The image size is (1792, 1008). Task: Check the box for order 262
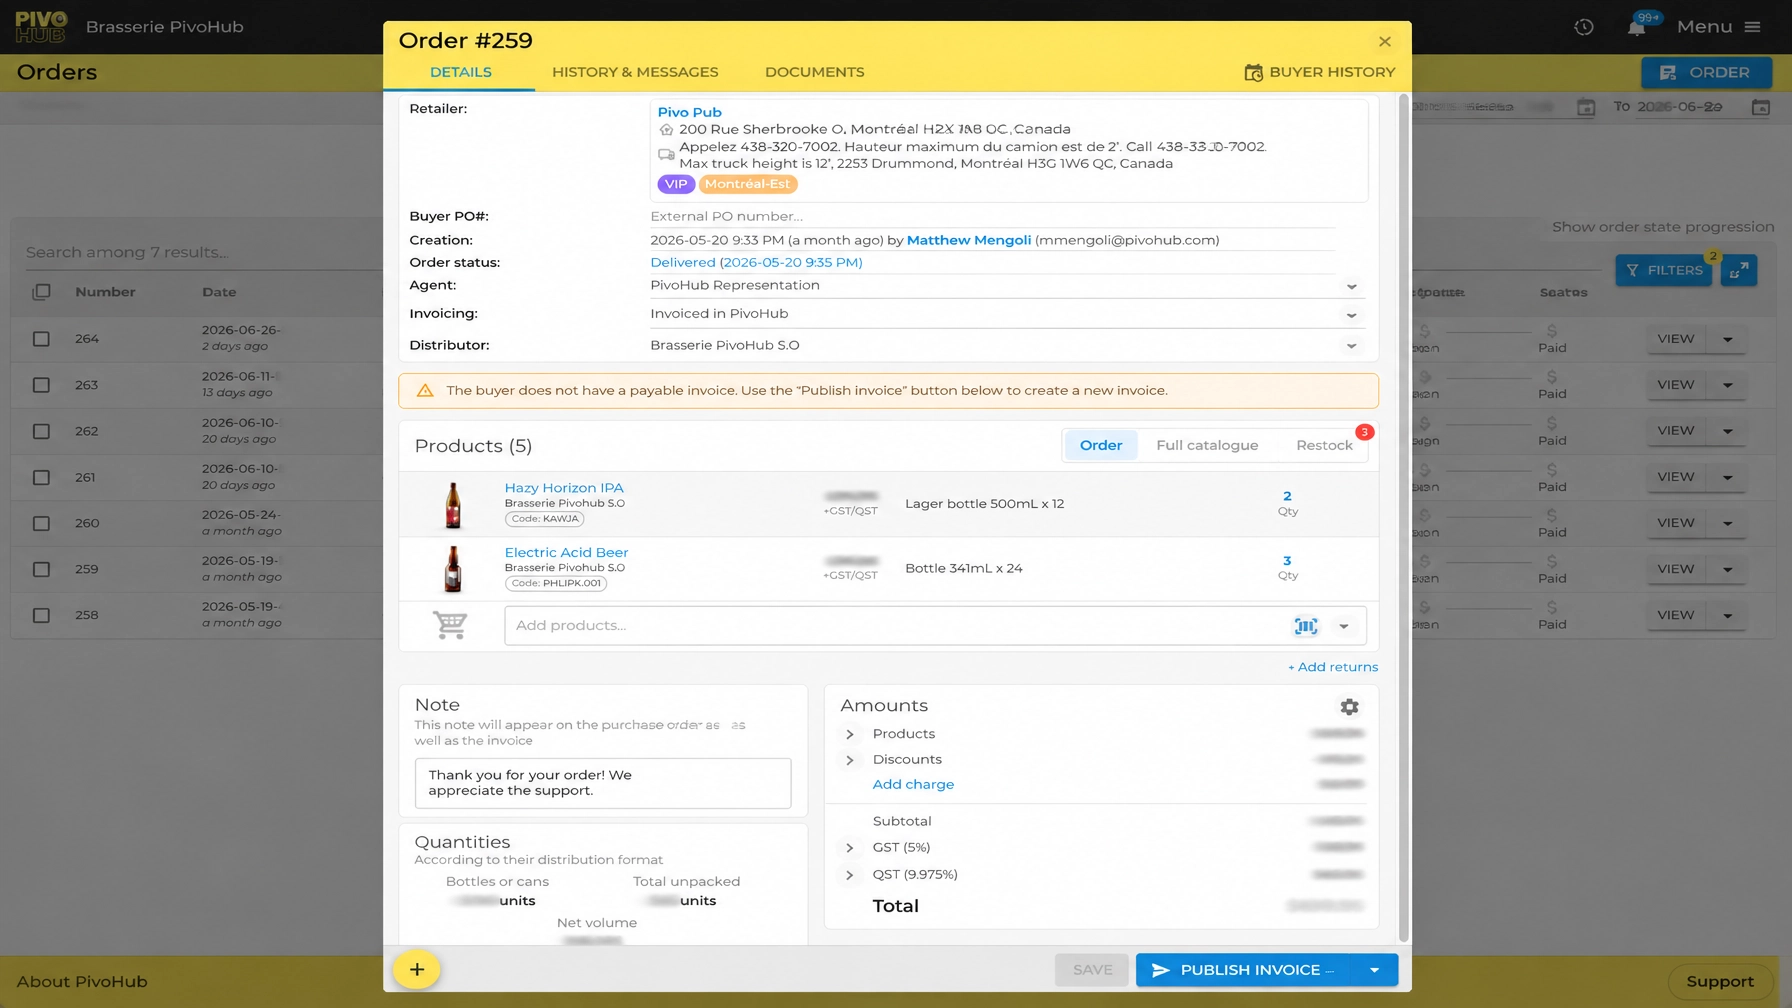[41, 431]
